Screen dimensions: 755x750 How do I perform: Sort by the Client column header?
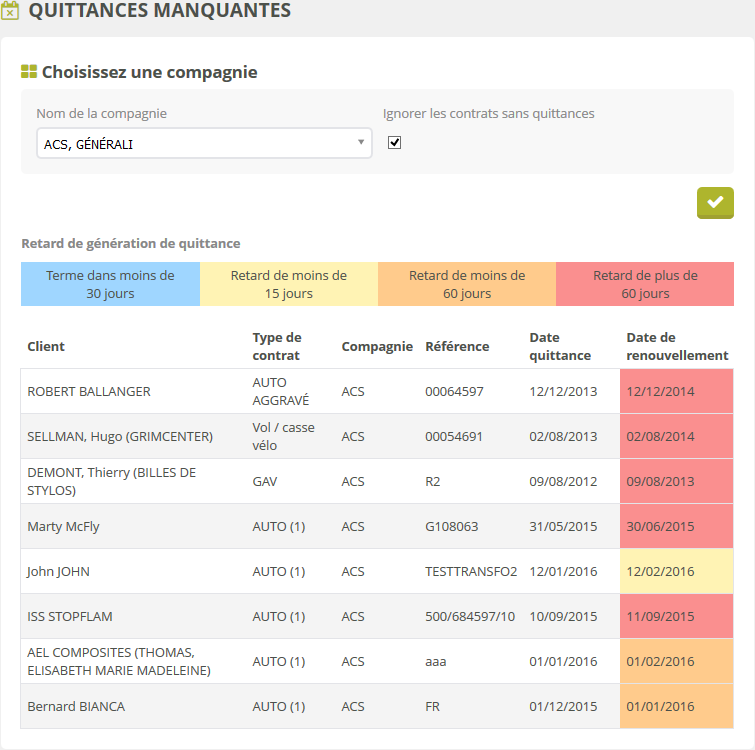click(x=46, y=346)
